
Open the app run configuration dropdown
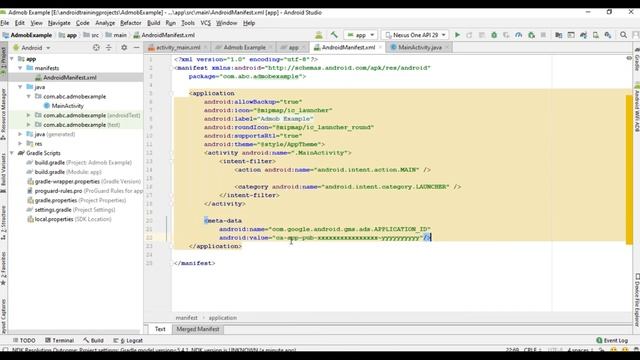coord(360,35)
